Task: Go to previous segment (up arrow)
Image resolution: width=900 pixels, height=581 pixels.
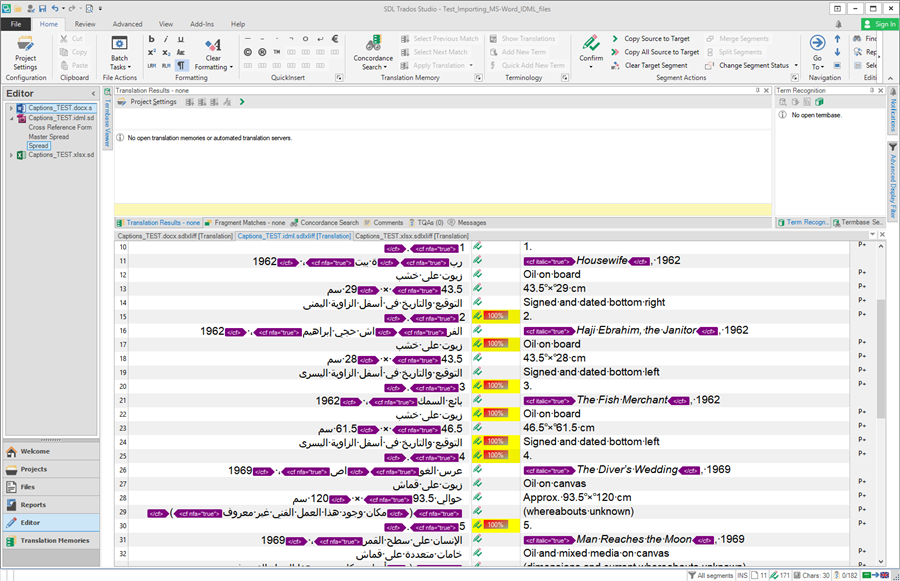Action: [837, 39]
